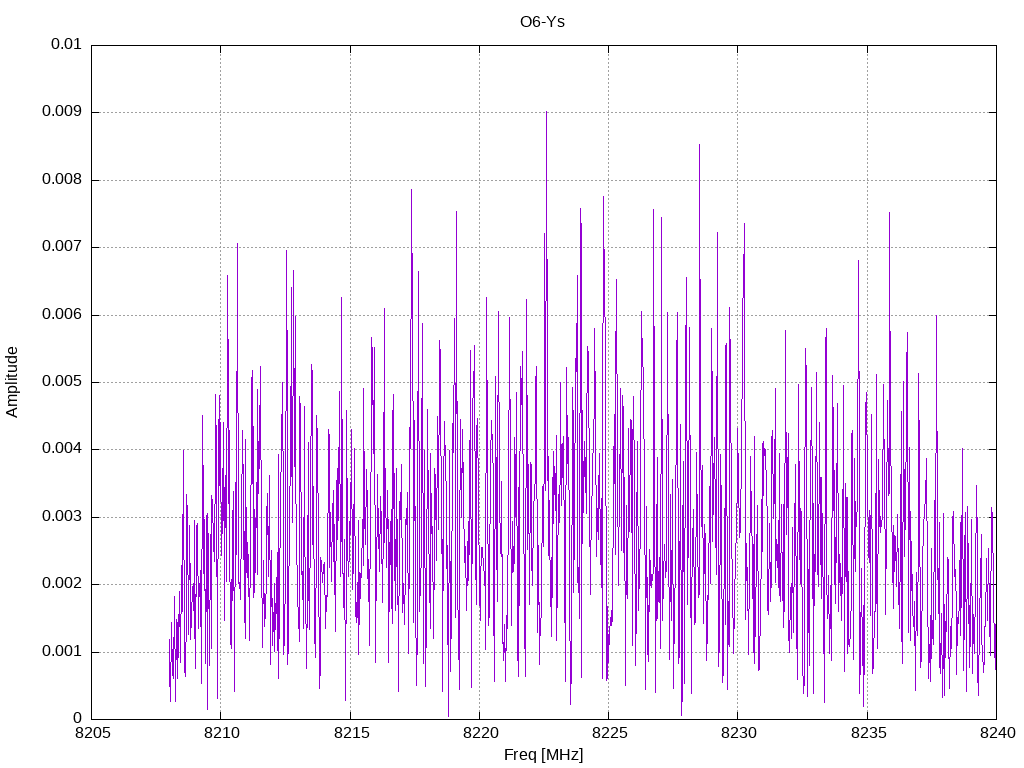
Task: Click the x-axis tick label 8240
Action: click(997, 733)
